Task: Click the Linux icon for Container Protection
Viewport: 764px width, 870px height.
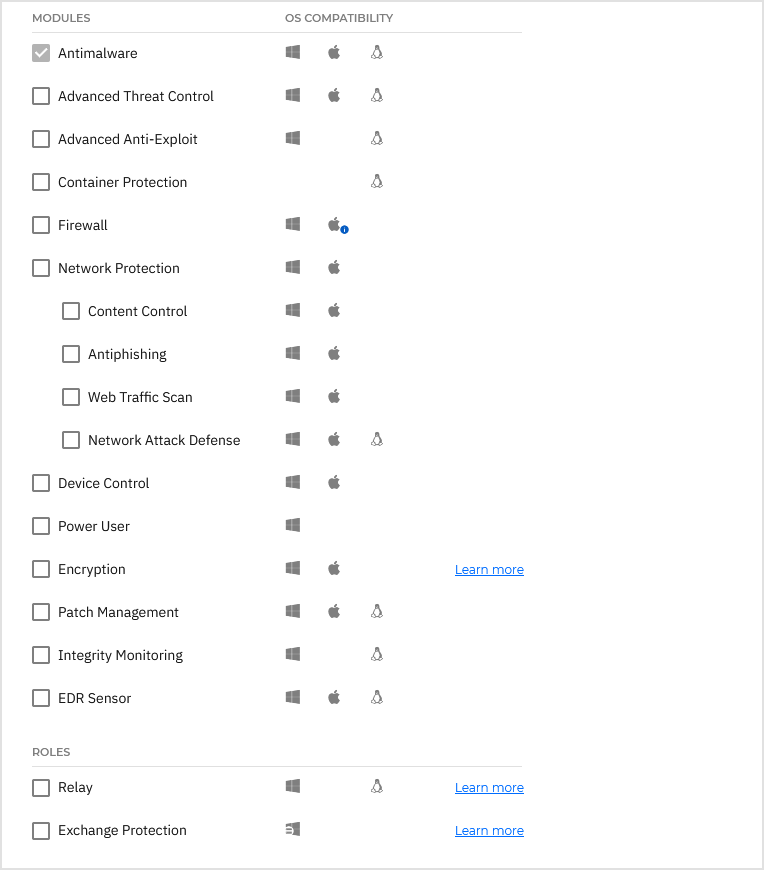Action: (x=377, y=181)
